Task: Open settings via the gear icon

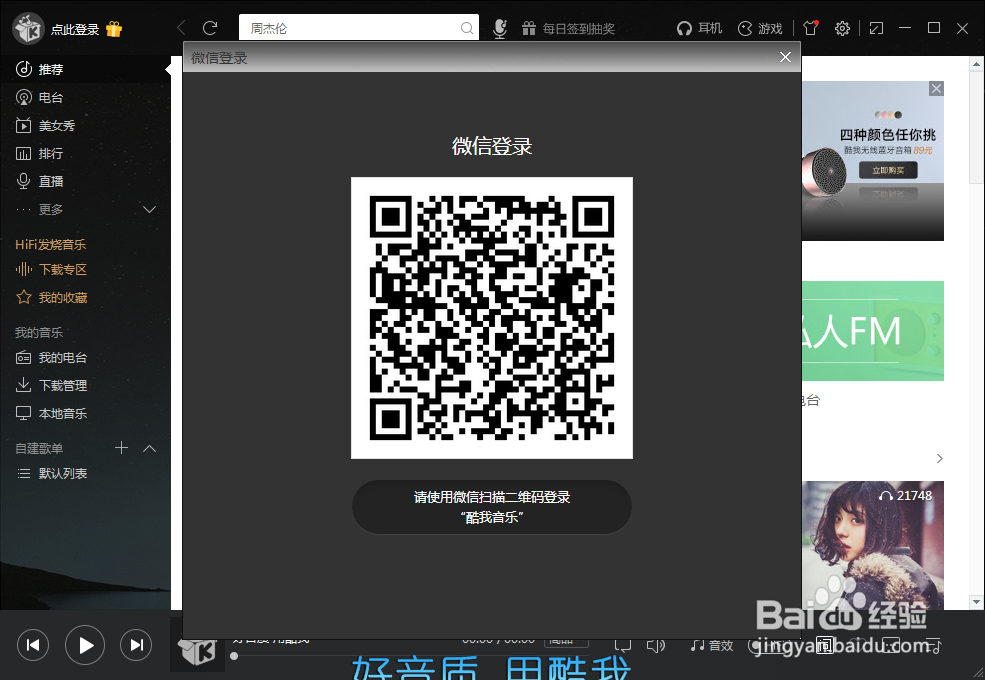Action: [x=842, y=28]
